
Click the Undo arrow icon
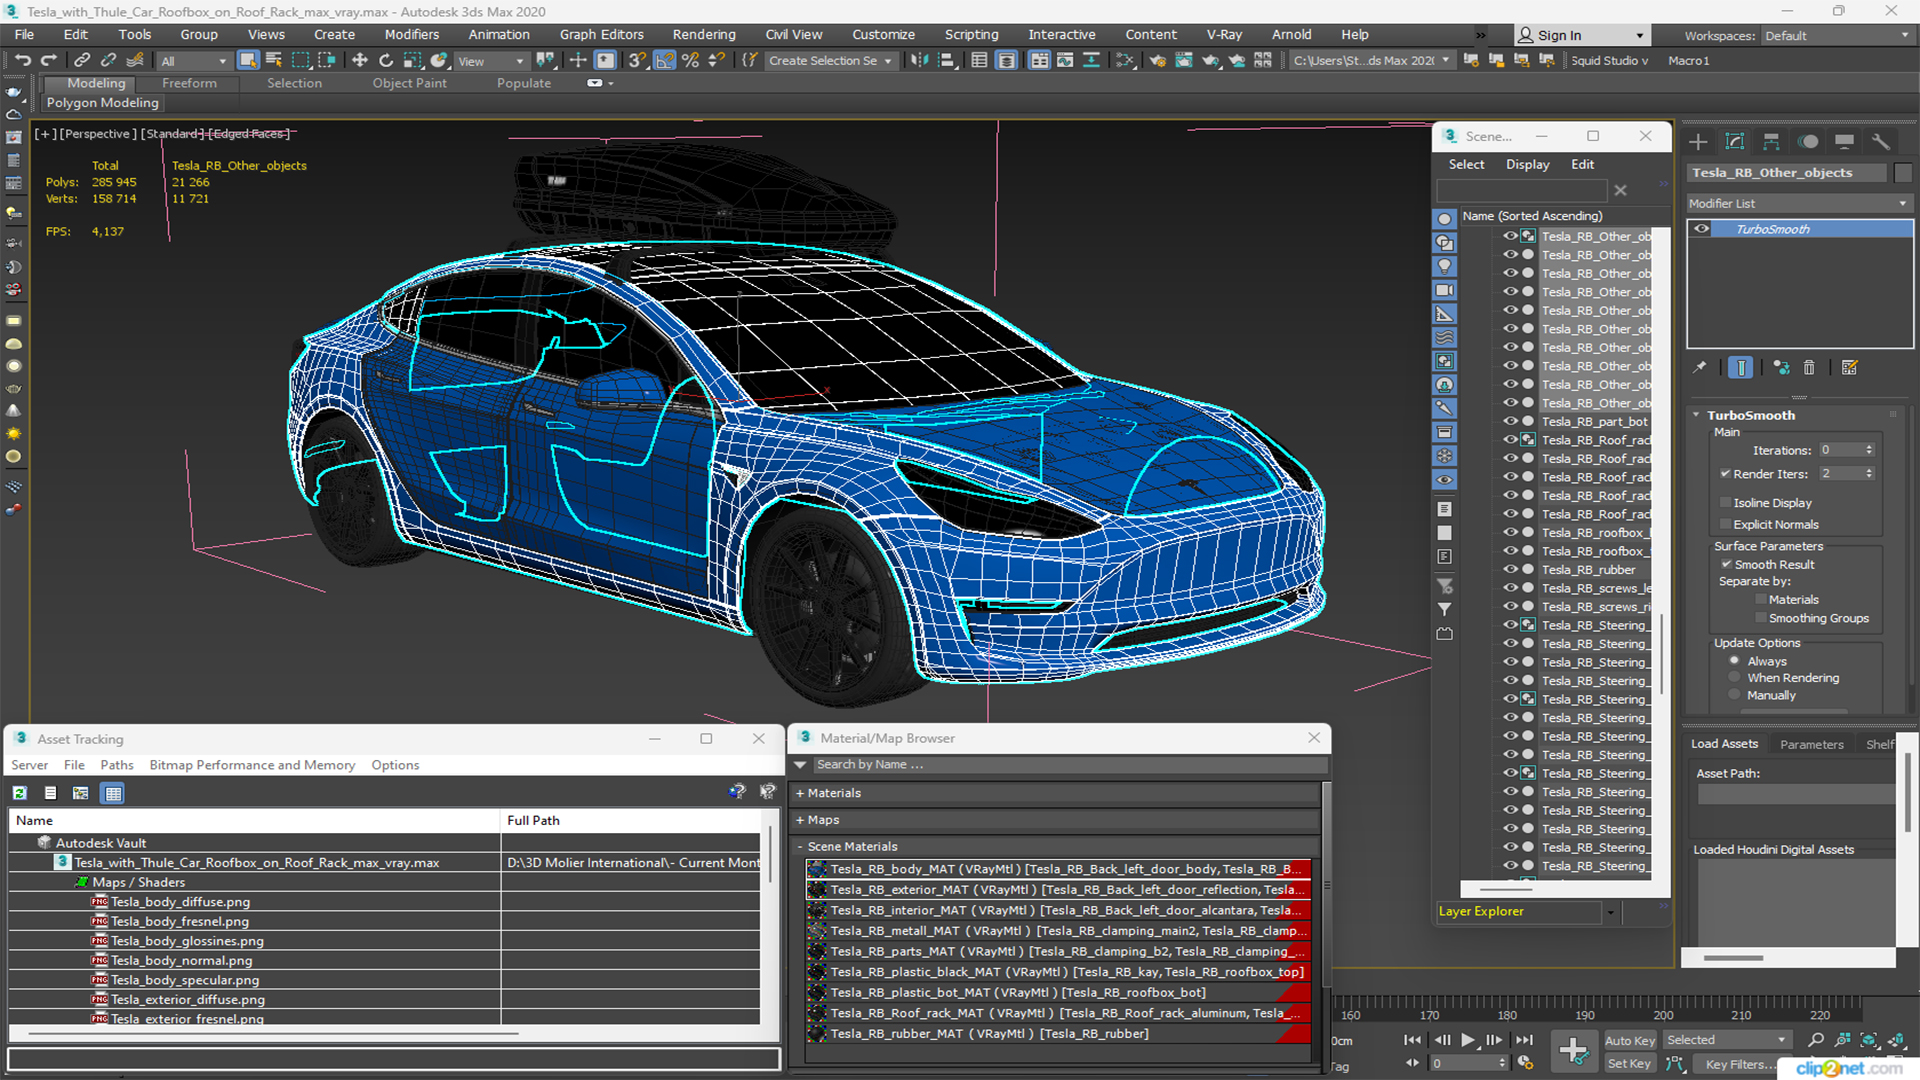[22, 60]
